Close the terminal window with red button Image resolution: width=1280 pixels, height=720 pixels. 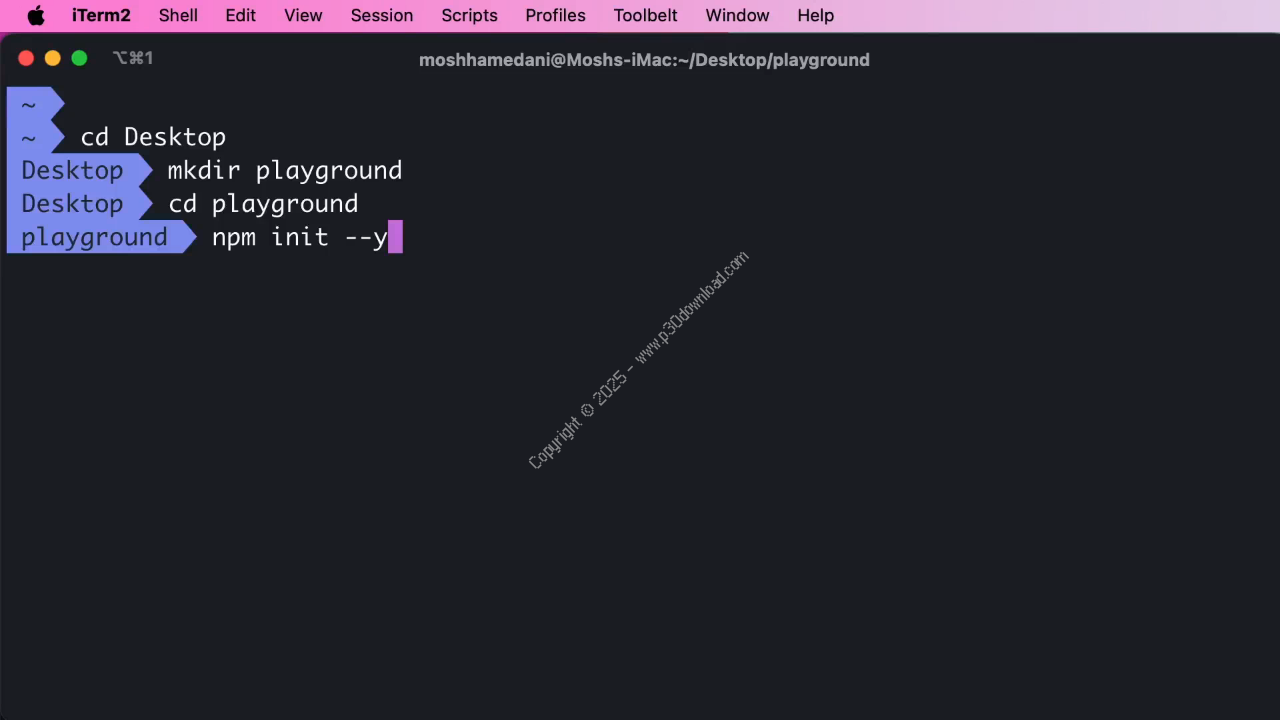click(x=26, y=59)
